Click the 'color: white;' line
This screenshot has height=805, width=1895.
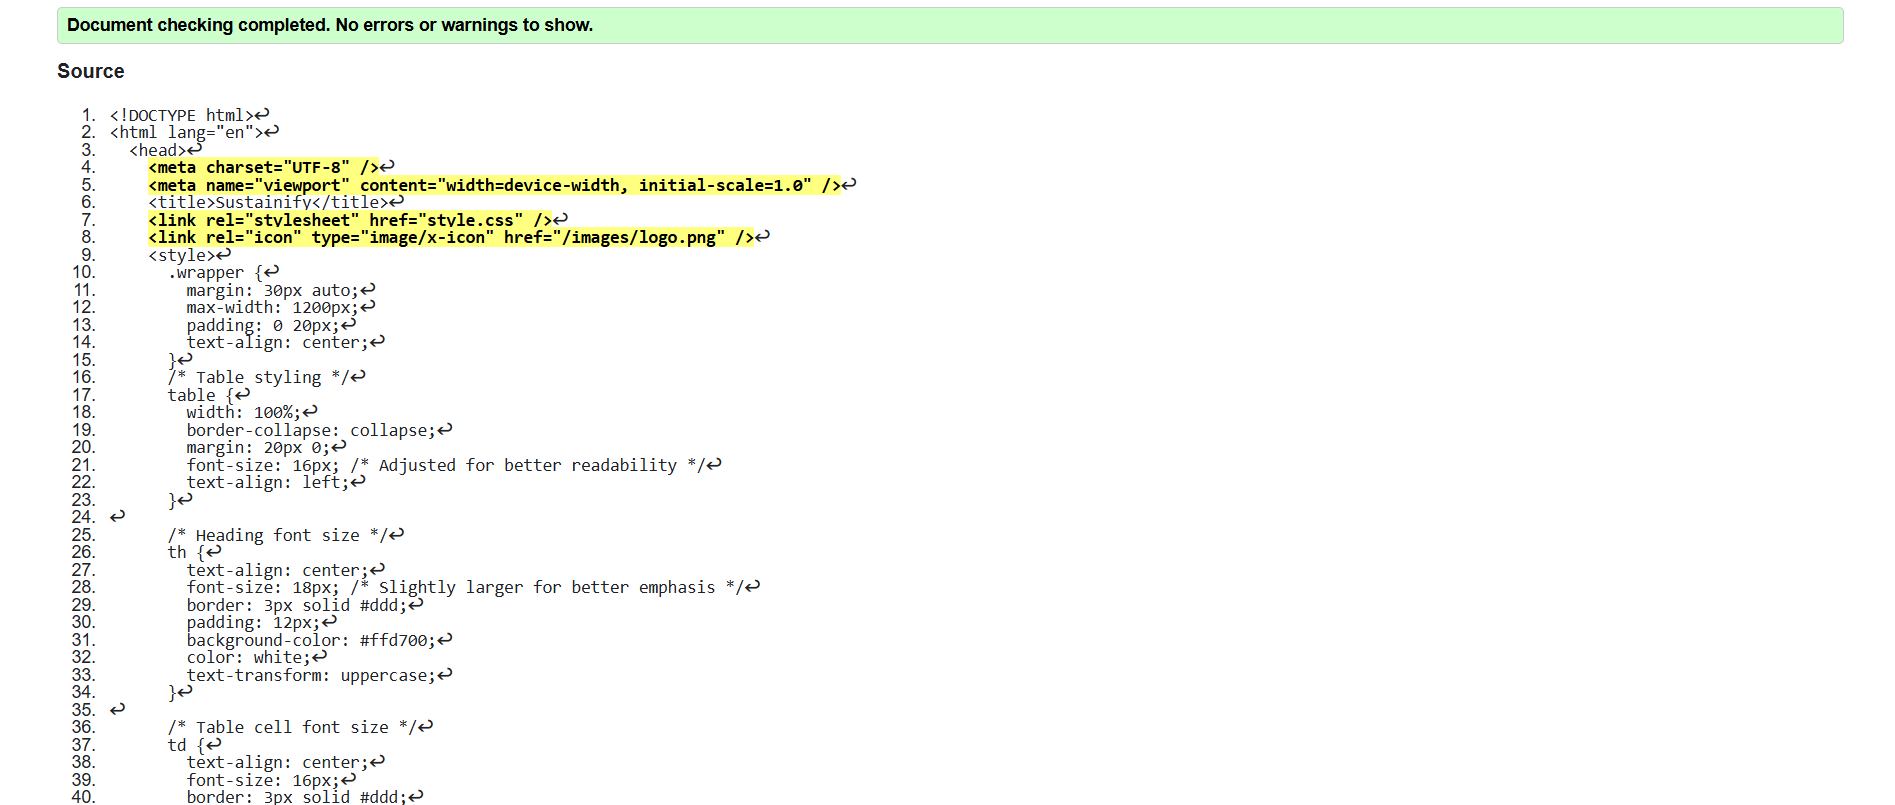pyautogui.click(x=257, y=657)
